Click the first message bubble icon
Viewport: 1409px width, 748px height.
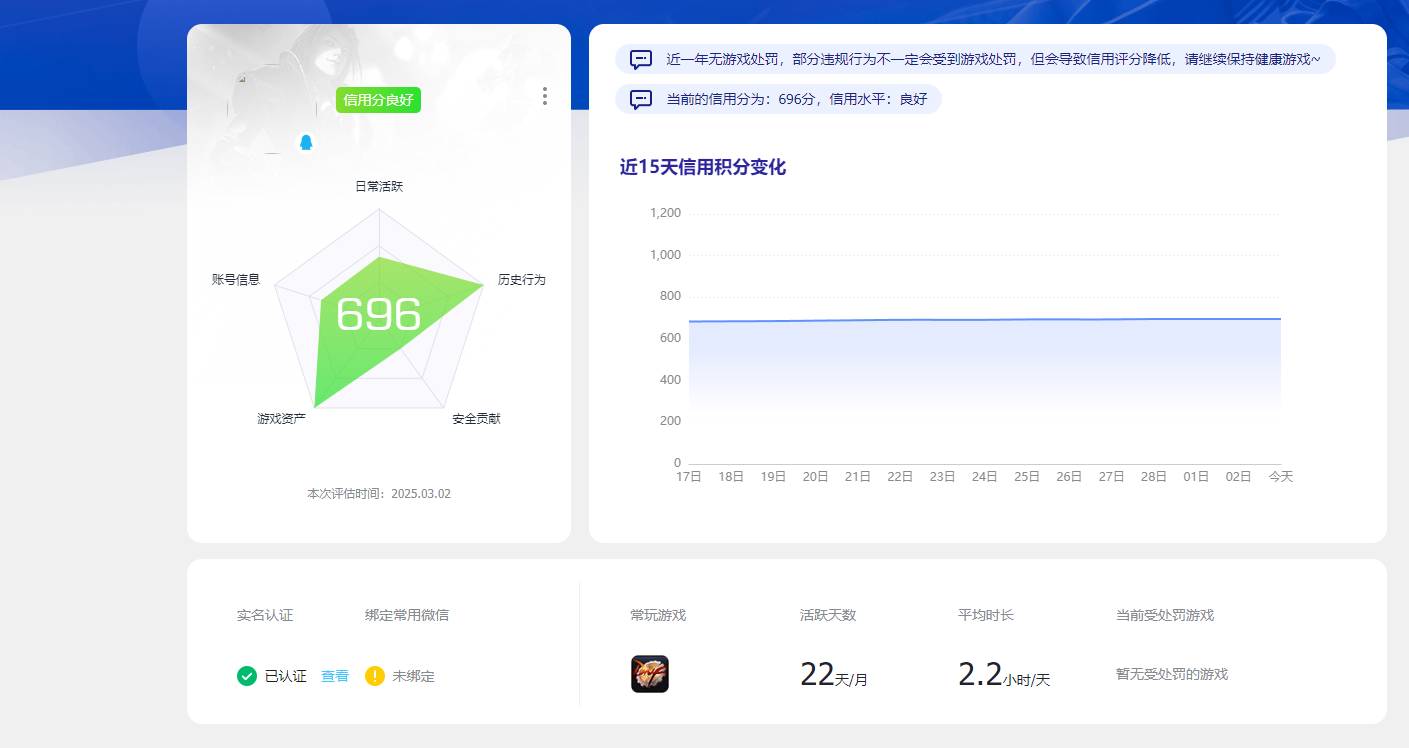640,59
